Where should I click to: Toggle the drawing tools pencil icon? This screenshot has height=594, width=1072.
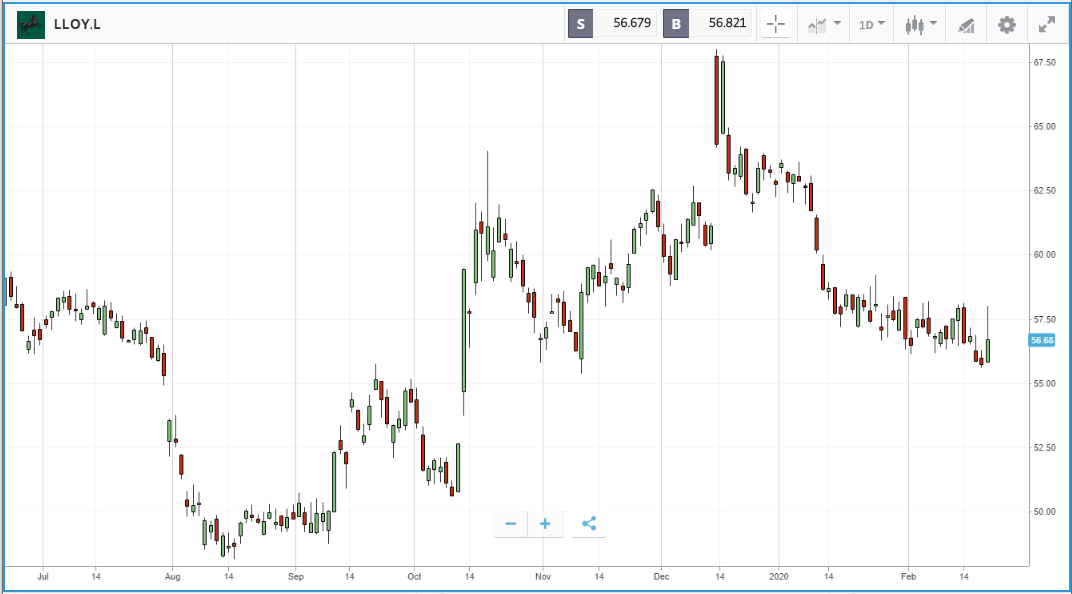point(966,25)
